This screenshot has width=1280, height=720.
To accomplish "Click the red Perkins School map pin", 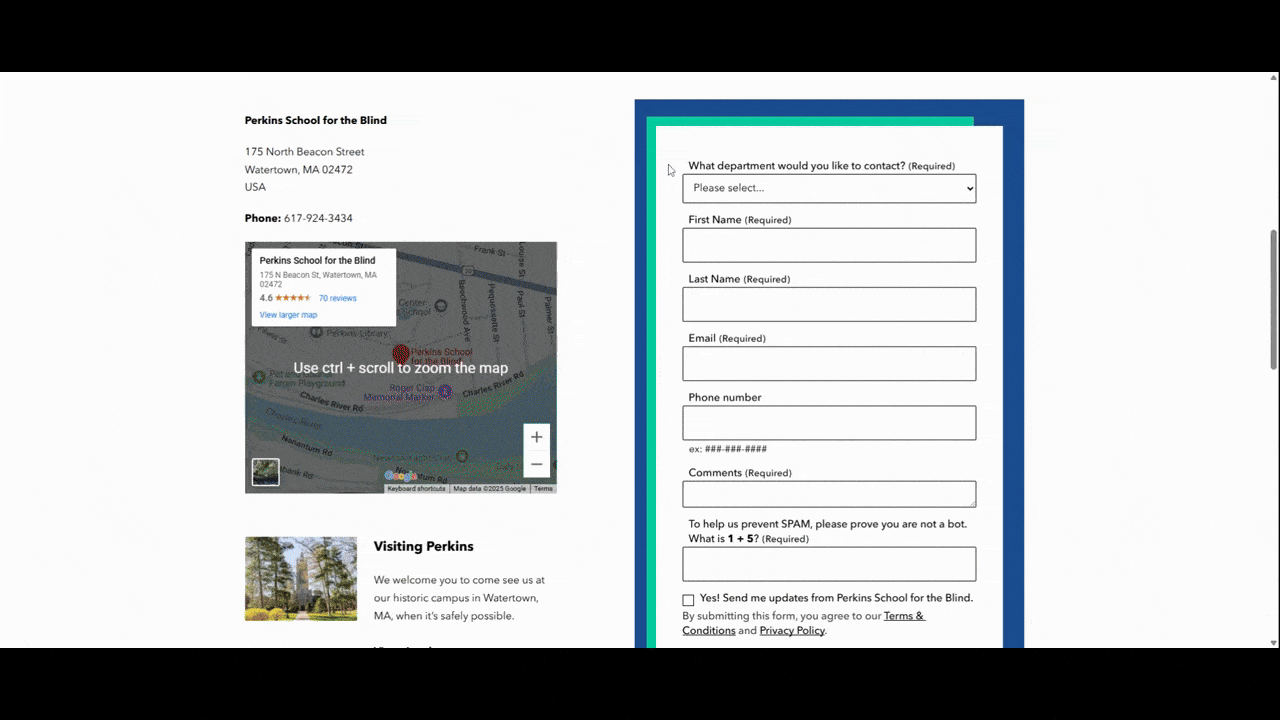I will [400, 354].
